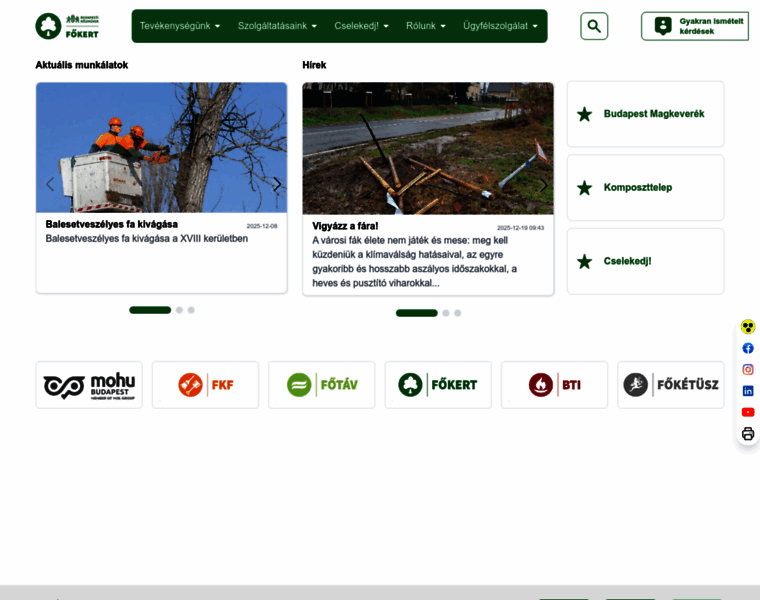Select third dot of Aktuális munkálatok carousel
This screenshot has height=600, width=760.
191,310
